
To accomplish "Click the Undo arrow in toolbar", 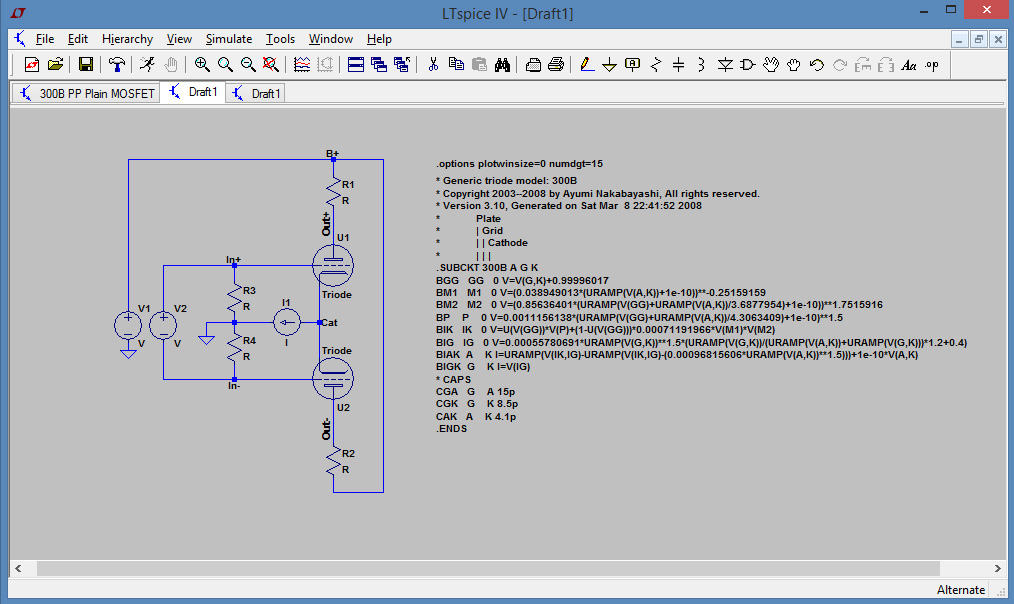I will (817, 65).
